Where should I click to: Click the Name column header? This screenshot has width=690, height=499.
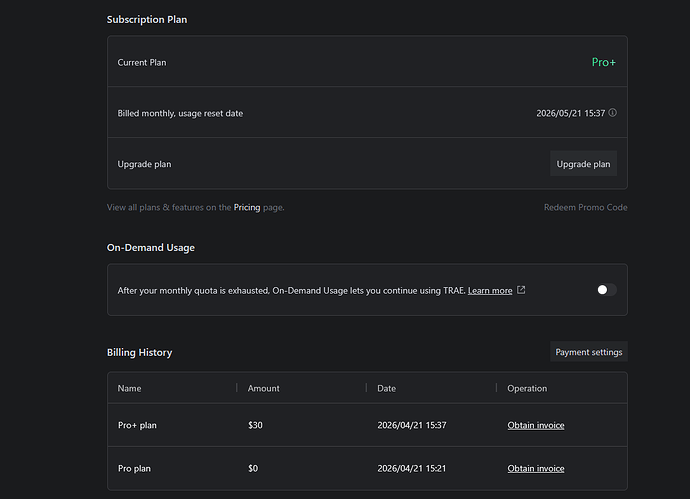click(129, 388)
